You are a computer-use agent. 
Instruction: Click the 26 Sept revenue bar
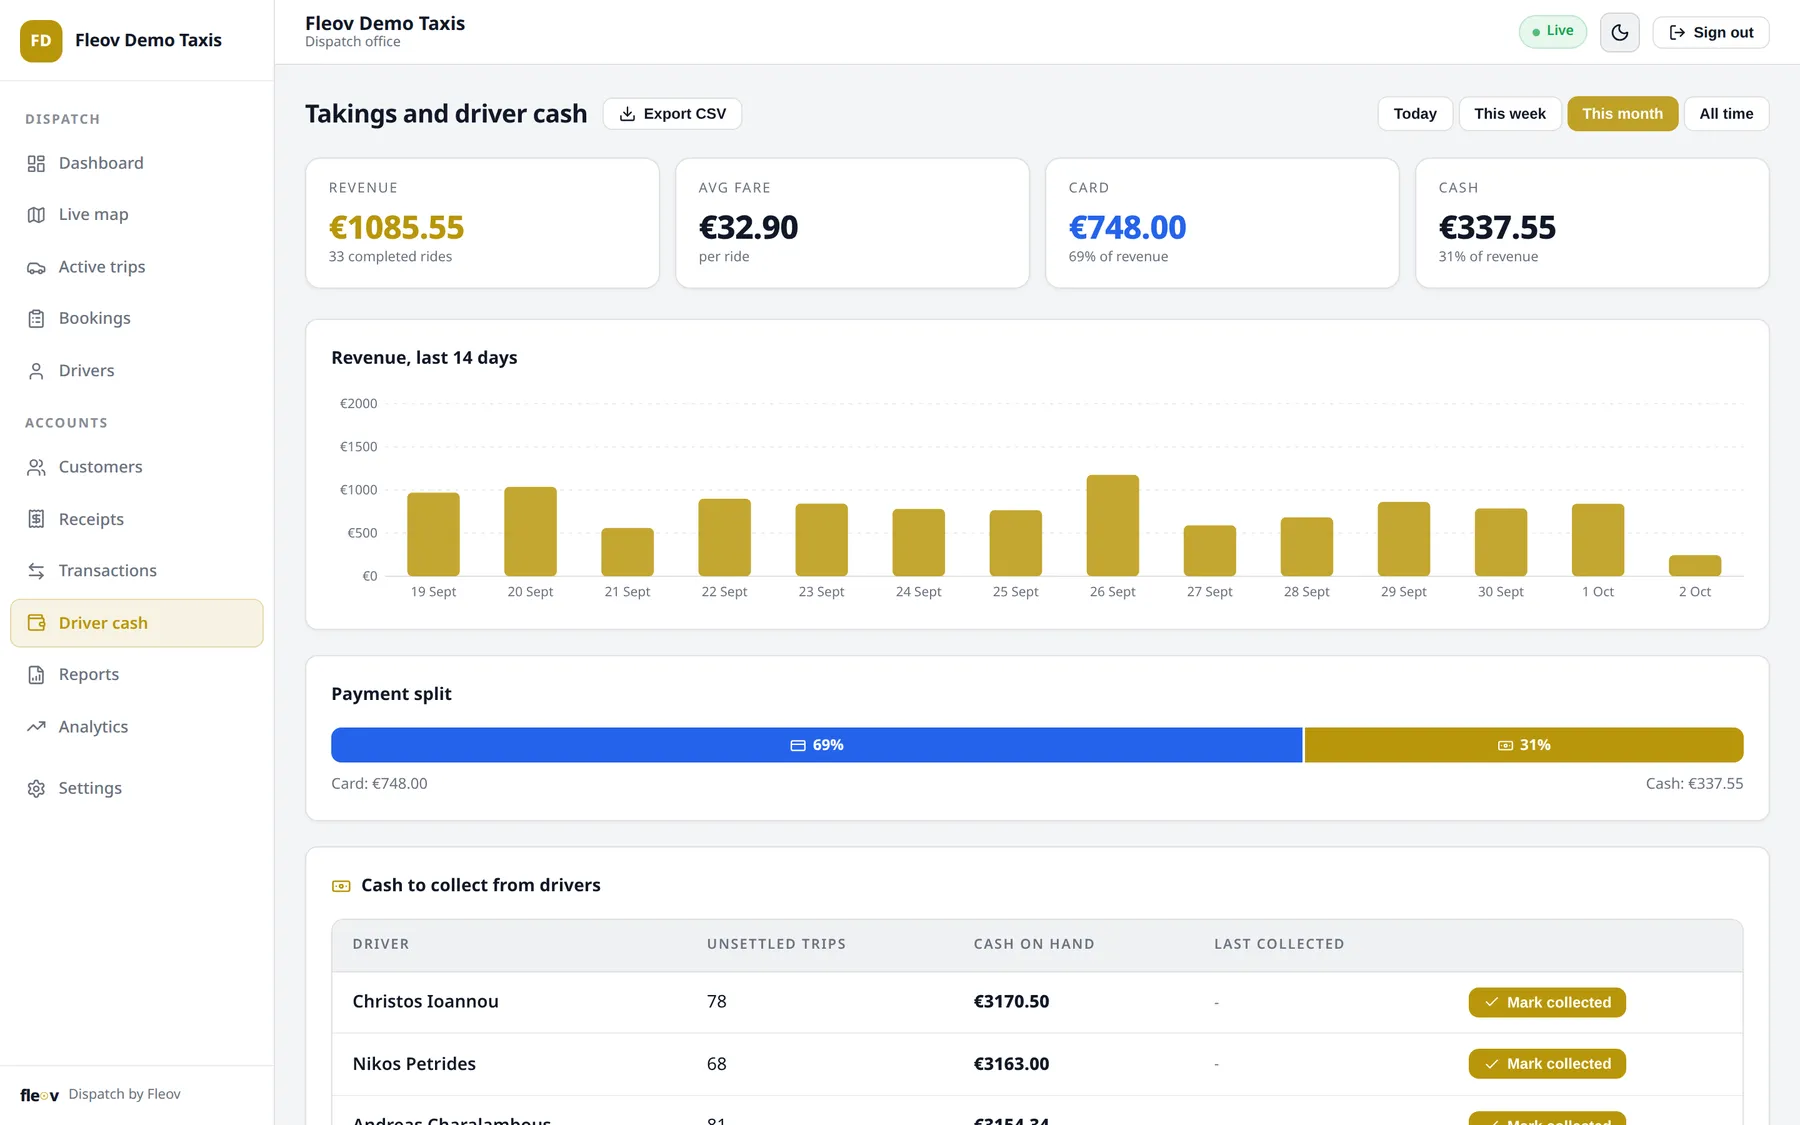(1112, 526)
